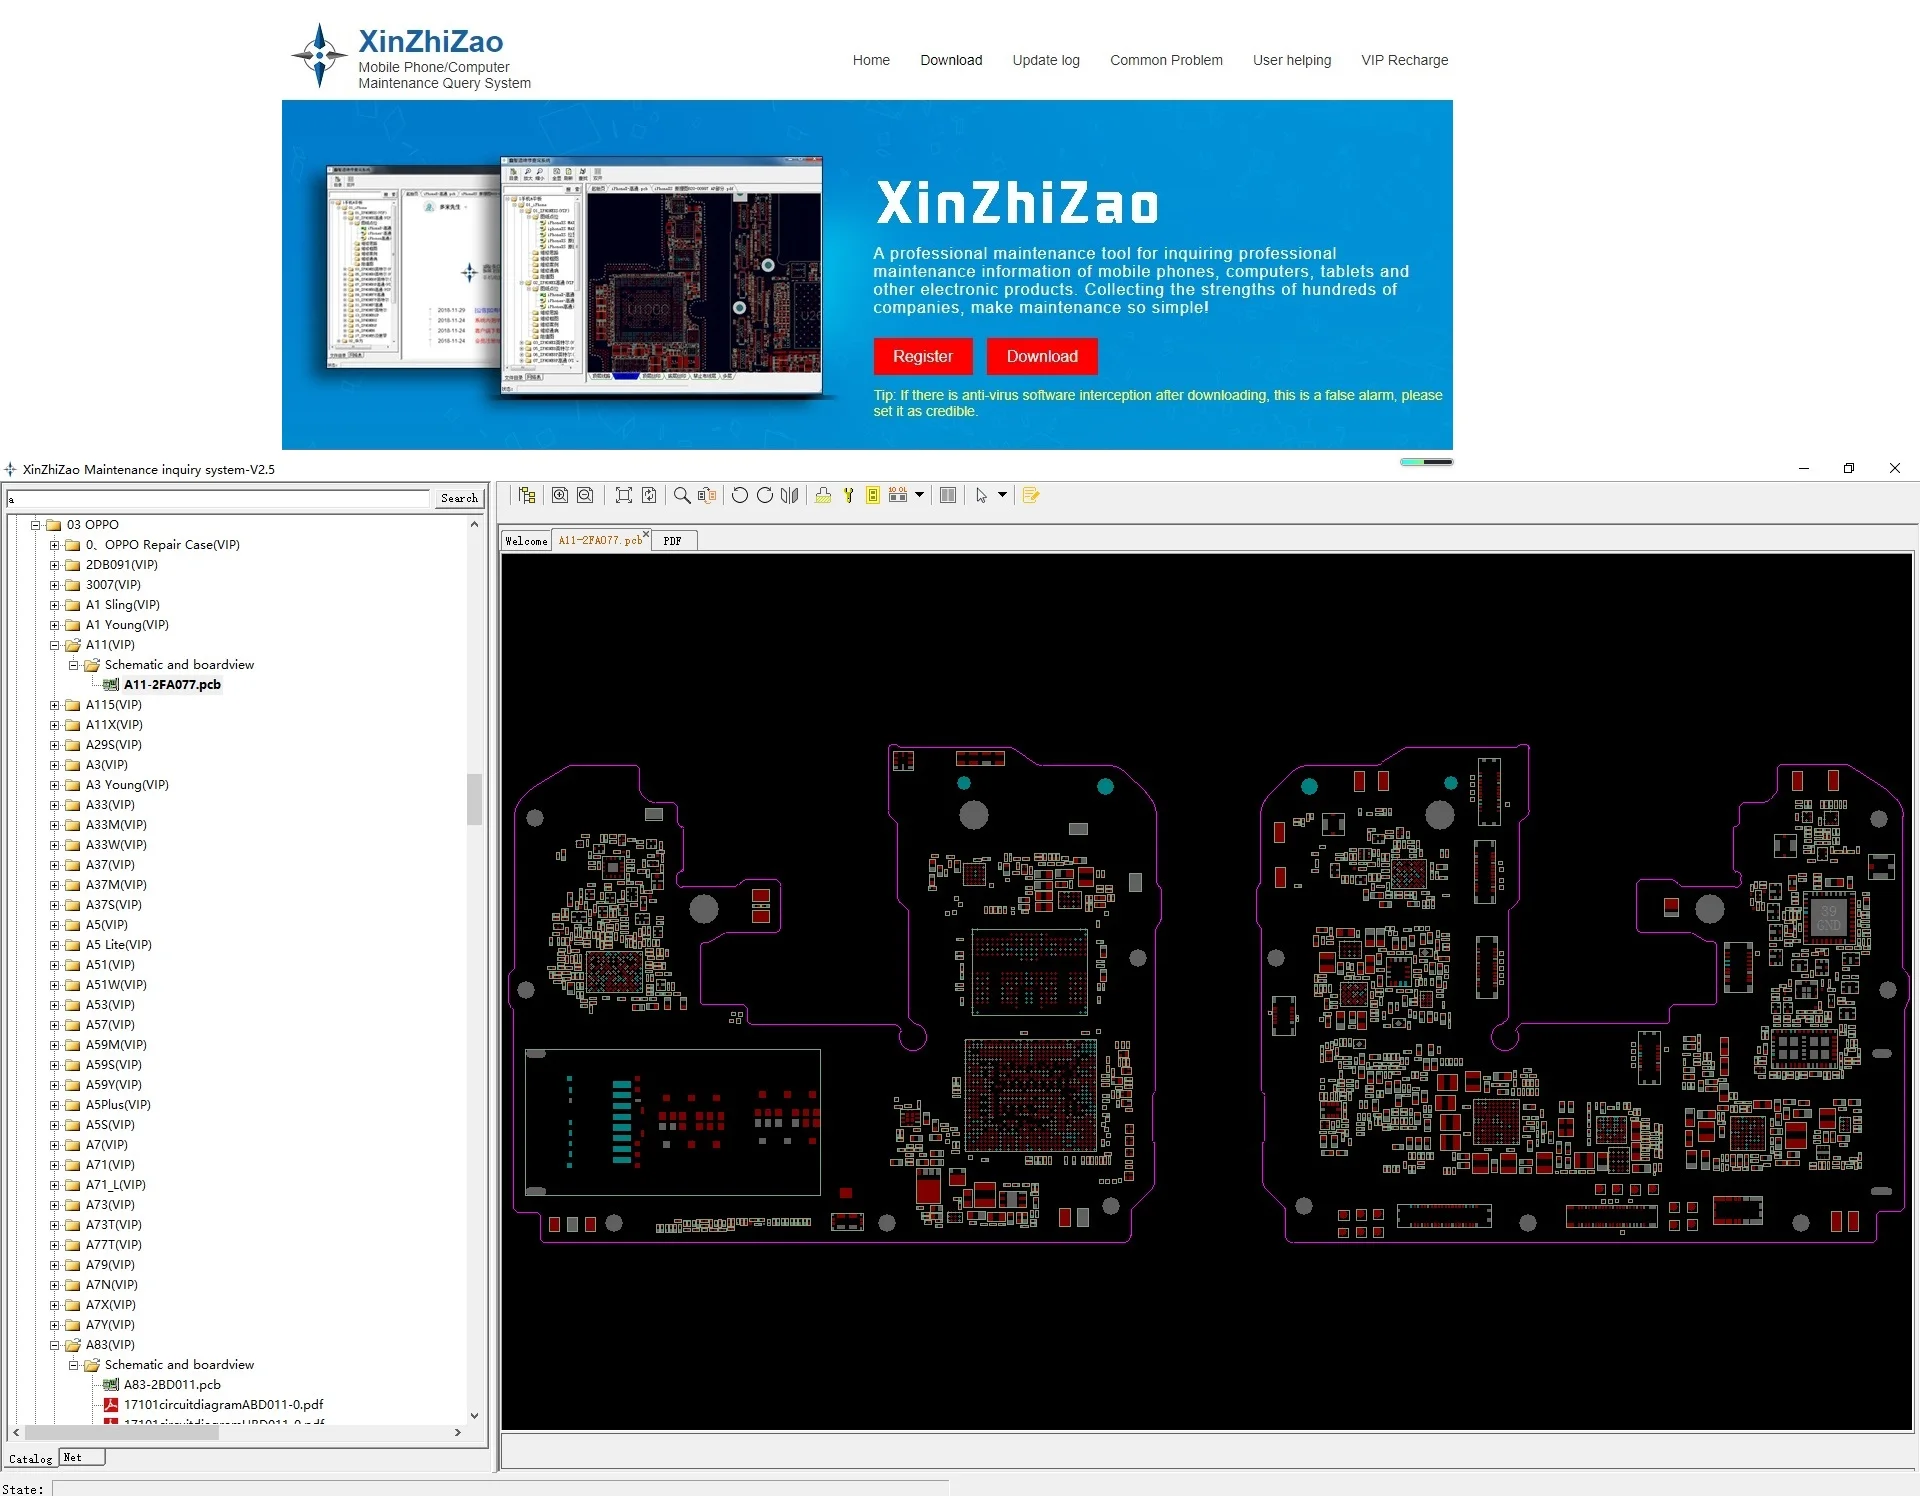Rotate board counterclockwise
This screenshot has height=1496, width=1920.
(x=740, y=495)
